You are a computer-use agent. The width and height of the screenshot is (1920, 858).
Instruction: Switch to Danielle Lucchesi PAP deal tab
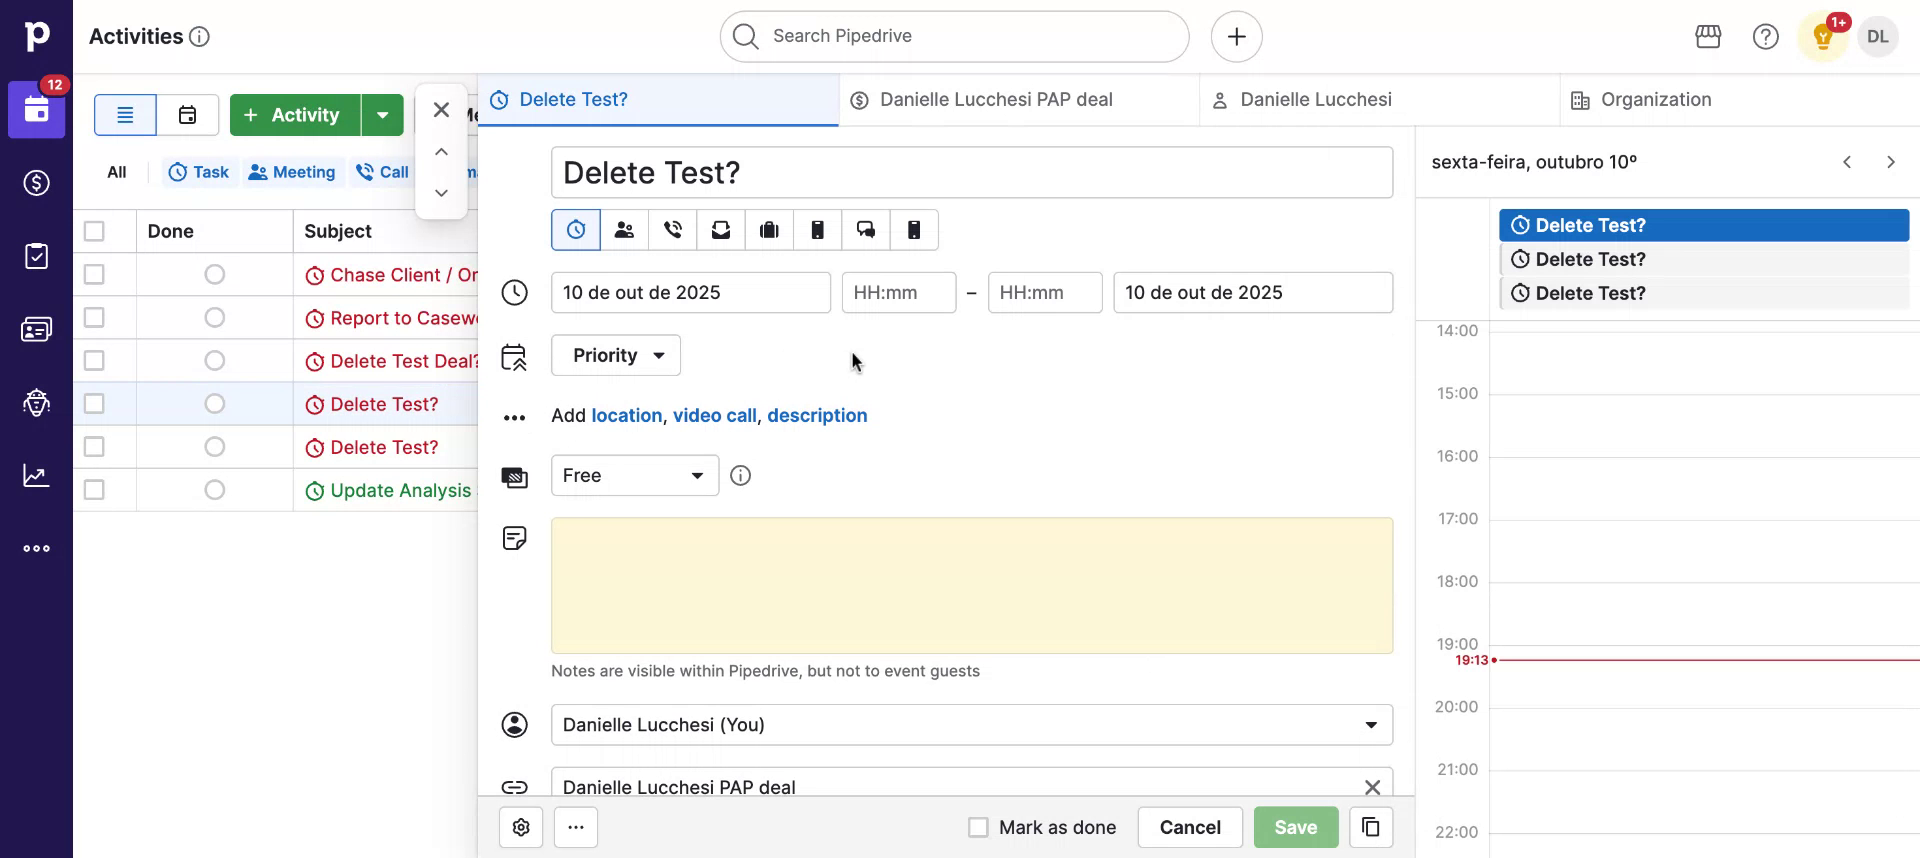tap(1020, 100)
